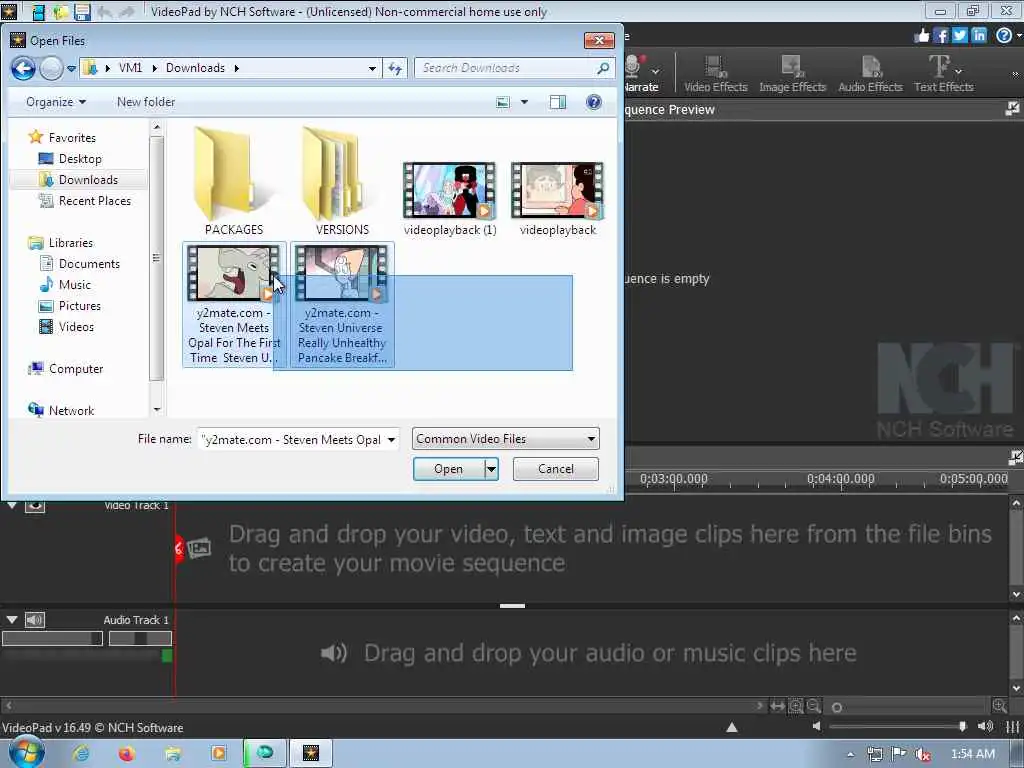This screenshot has width=1024, height=768.
Task: Toggle the preview pane icon
Action: pos(558,102)
